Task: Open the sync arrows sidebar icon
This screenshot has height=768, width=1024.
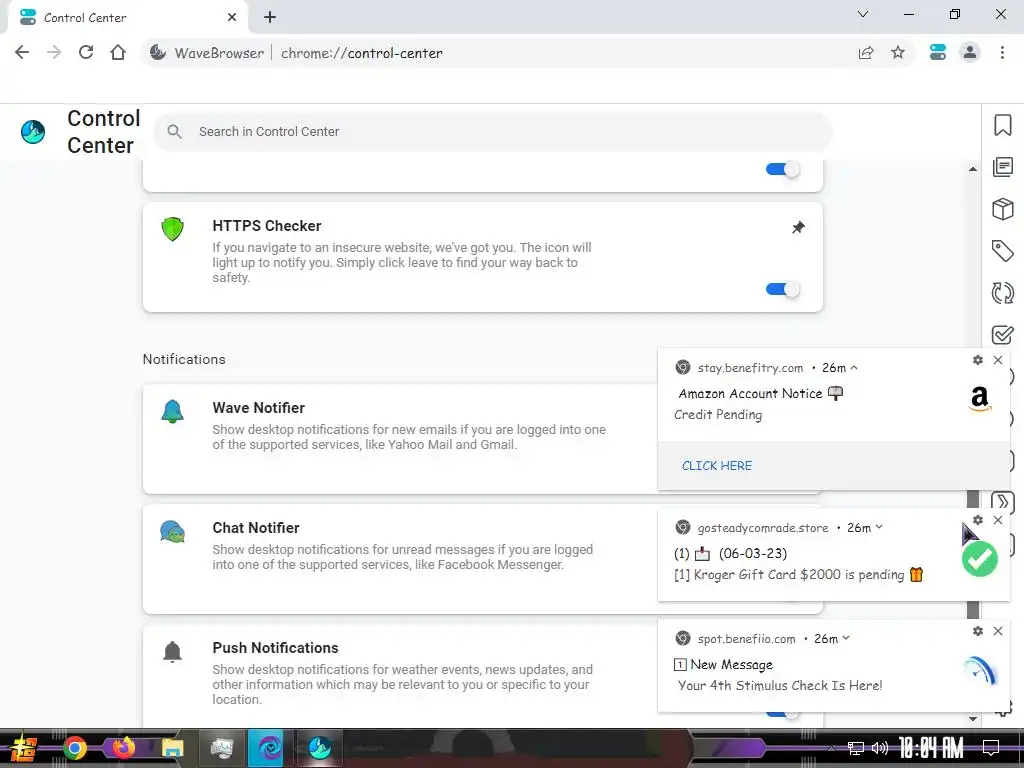Action: pyautogui.click(x=1002, y=293)
